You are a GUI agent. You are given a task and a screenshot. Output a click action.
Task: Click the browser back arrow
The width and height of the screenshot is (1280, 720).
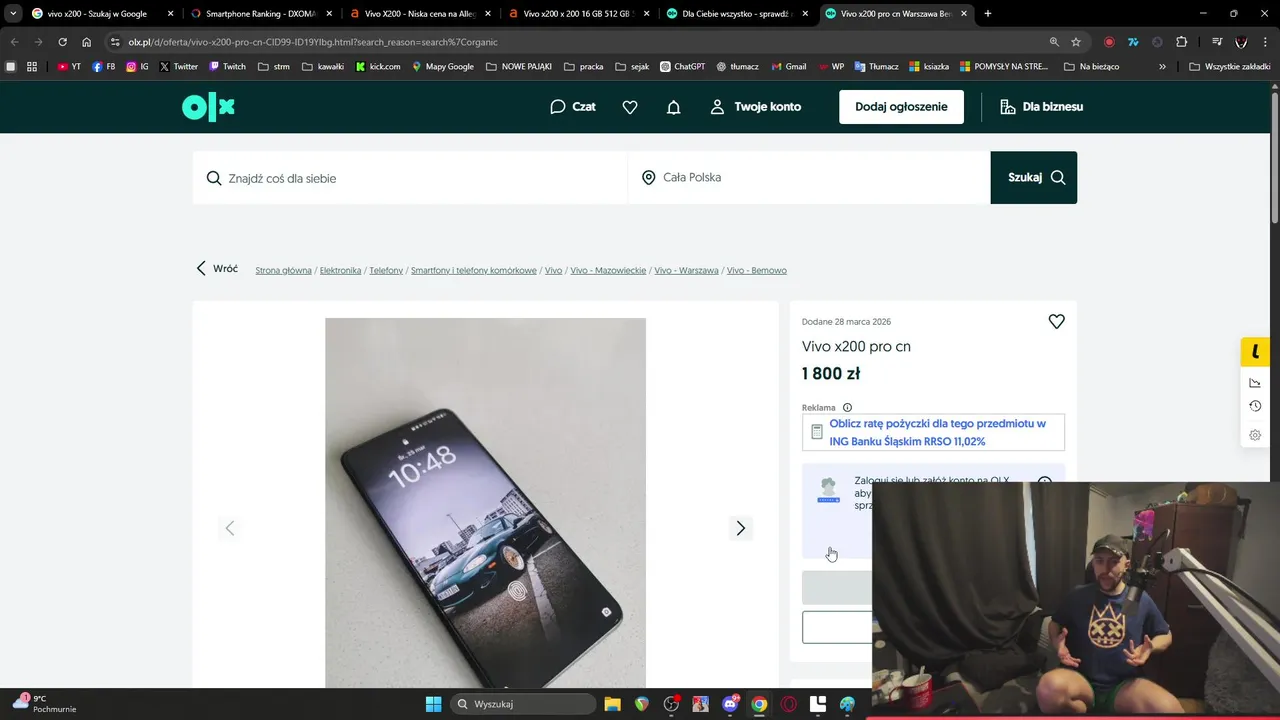[14, 42]
